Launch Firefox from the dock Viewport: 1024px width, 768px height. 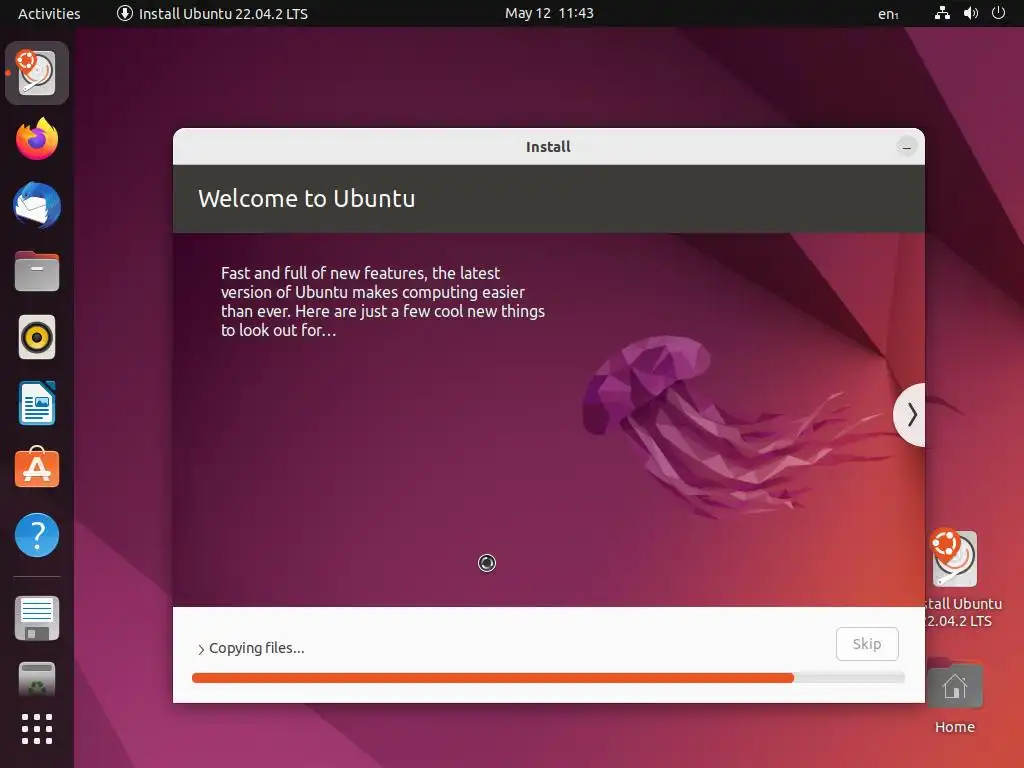tap(37, 139)
